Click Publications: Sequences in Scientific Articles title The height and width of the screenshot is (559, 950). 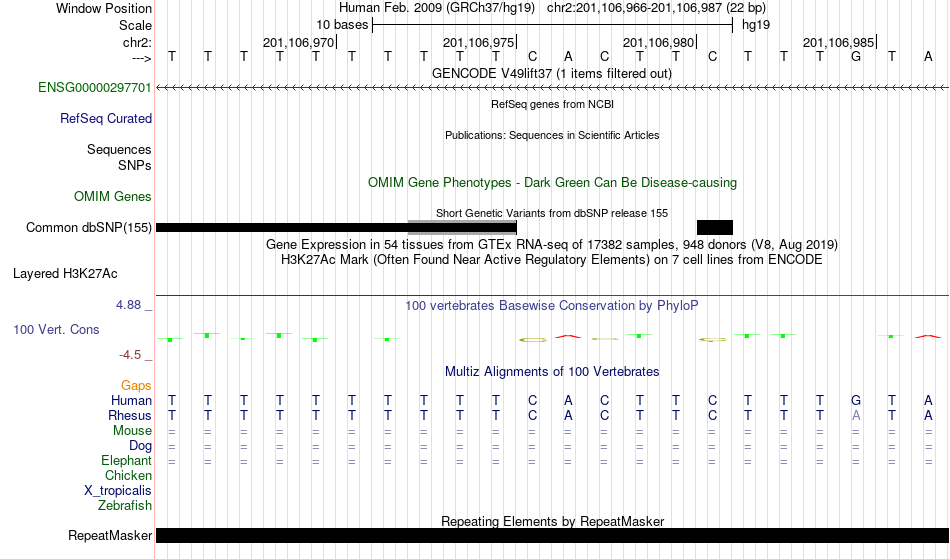pos(552,135)
